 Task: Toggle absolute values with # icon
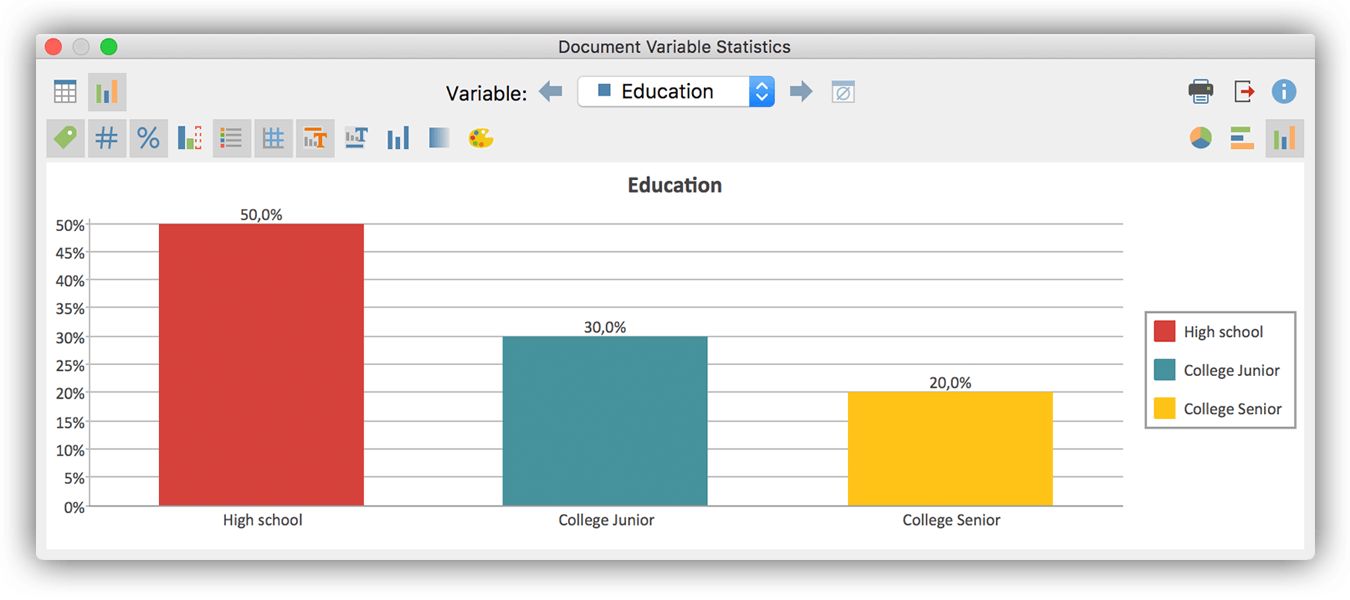106,138
